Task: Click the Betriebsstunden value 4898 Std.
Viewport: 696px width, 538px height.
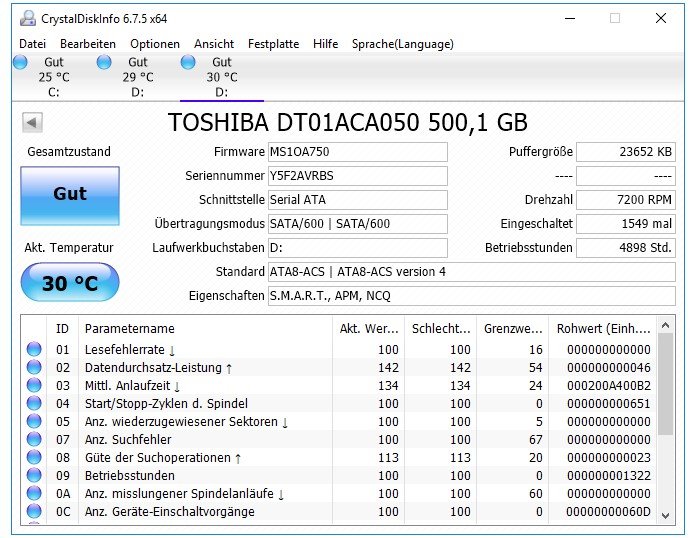Action: click(626, 248)
